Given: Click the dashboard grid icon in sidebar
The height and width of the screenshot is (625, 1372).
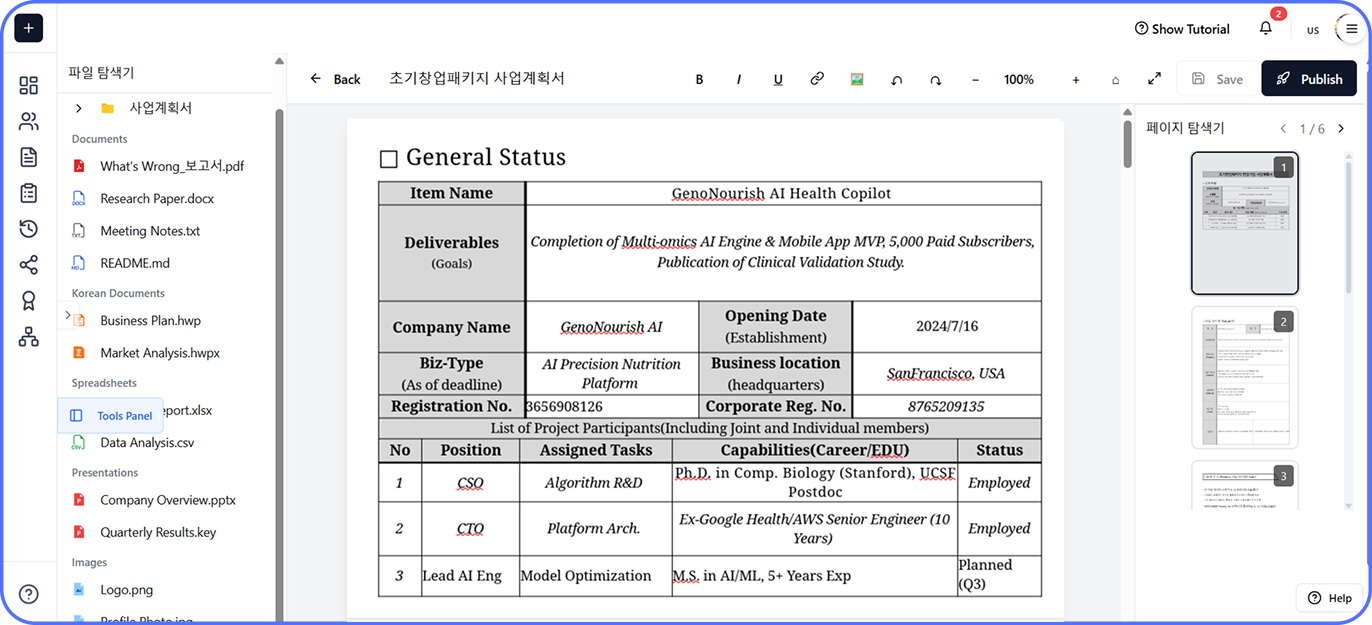Looking at the screenshot, I should 29,86.
